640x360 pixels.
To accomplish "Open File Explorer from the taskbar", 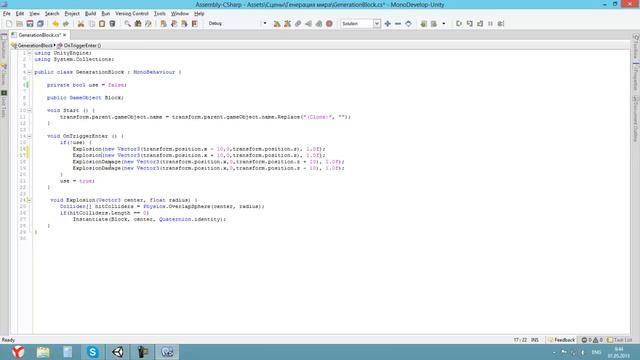I will pos(43,352).
